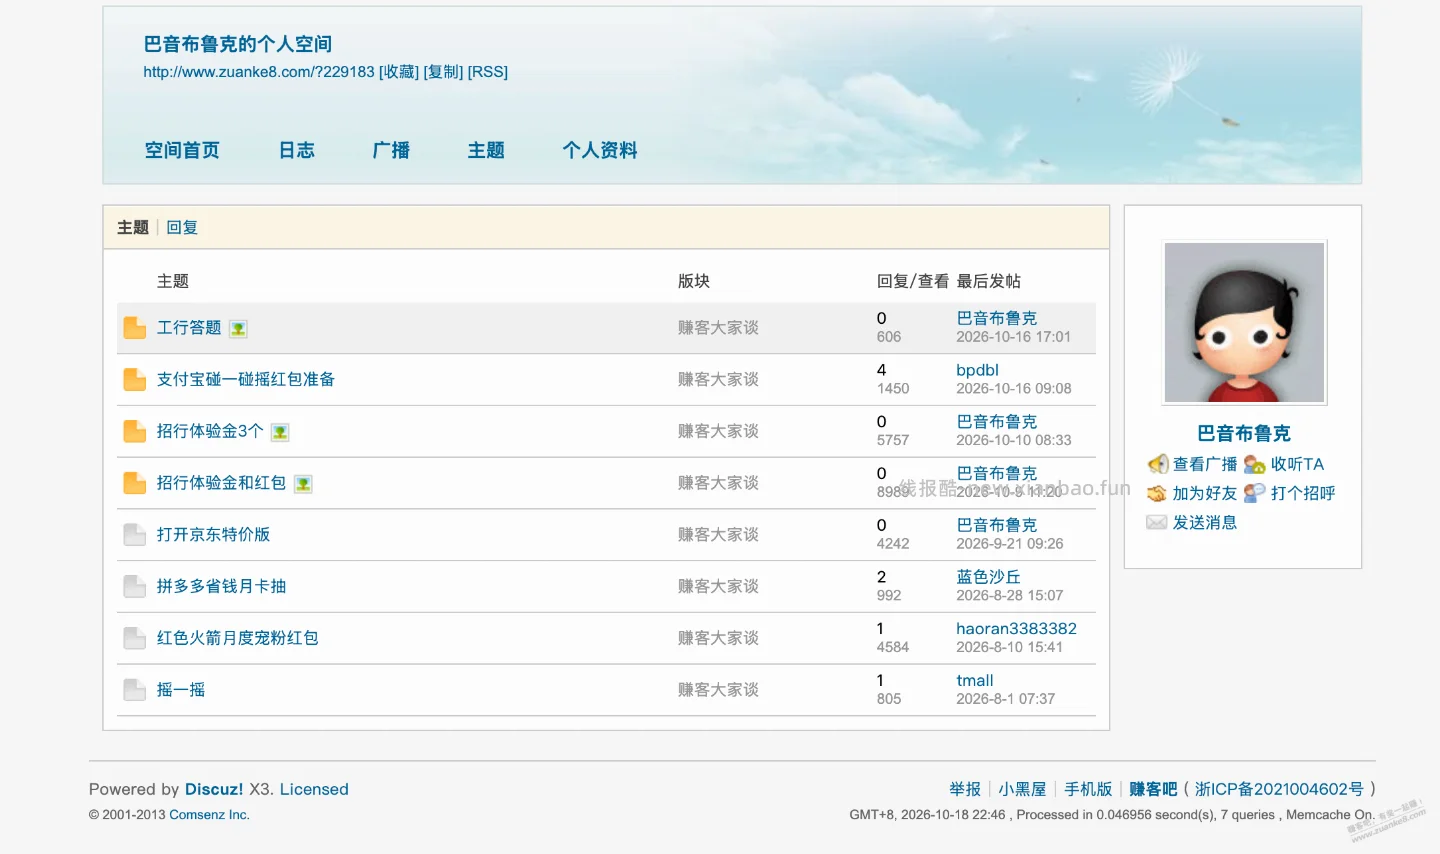This screenshot has width=1440, height=854.
Task: Click the megaphone icon for 查看广播
Action: click(1158, 464)
